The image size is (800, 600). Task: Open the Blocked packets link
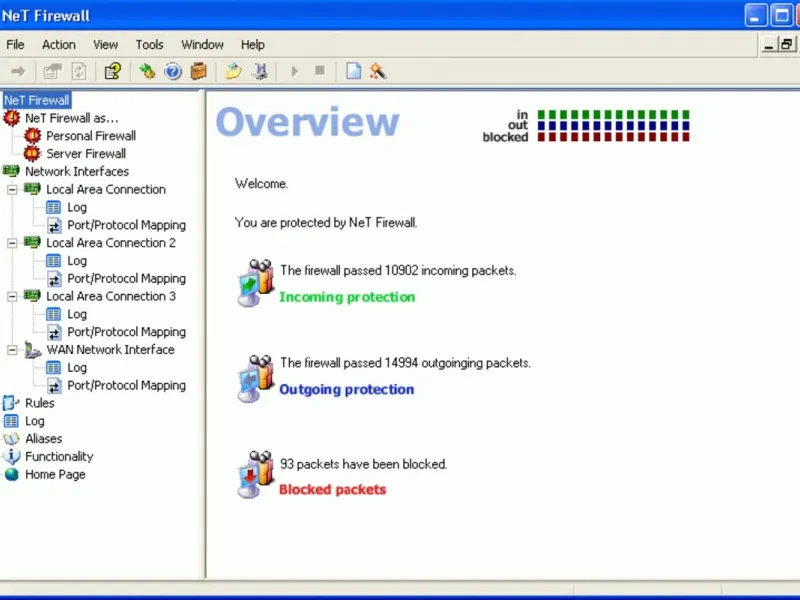[333, 489]
